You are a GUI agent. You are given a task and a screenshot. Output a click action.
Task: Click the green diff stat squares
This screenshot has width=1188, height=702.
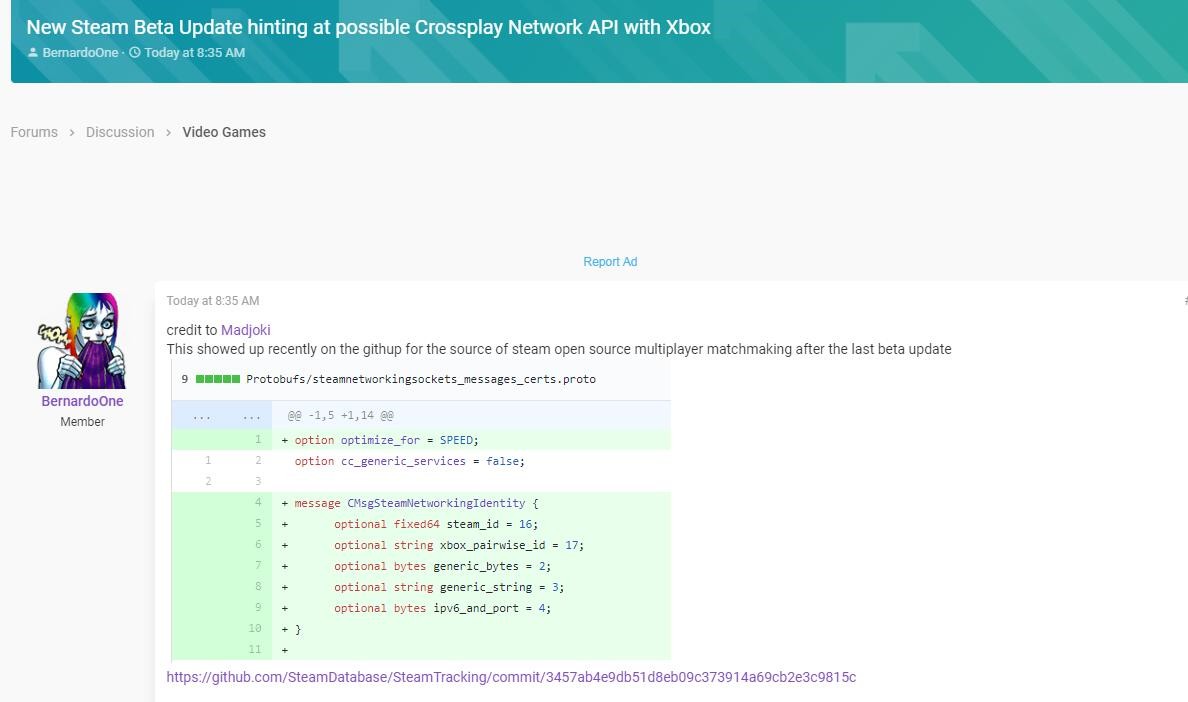(218, 379)
